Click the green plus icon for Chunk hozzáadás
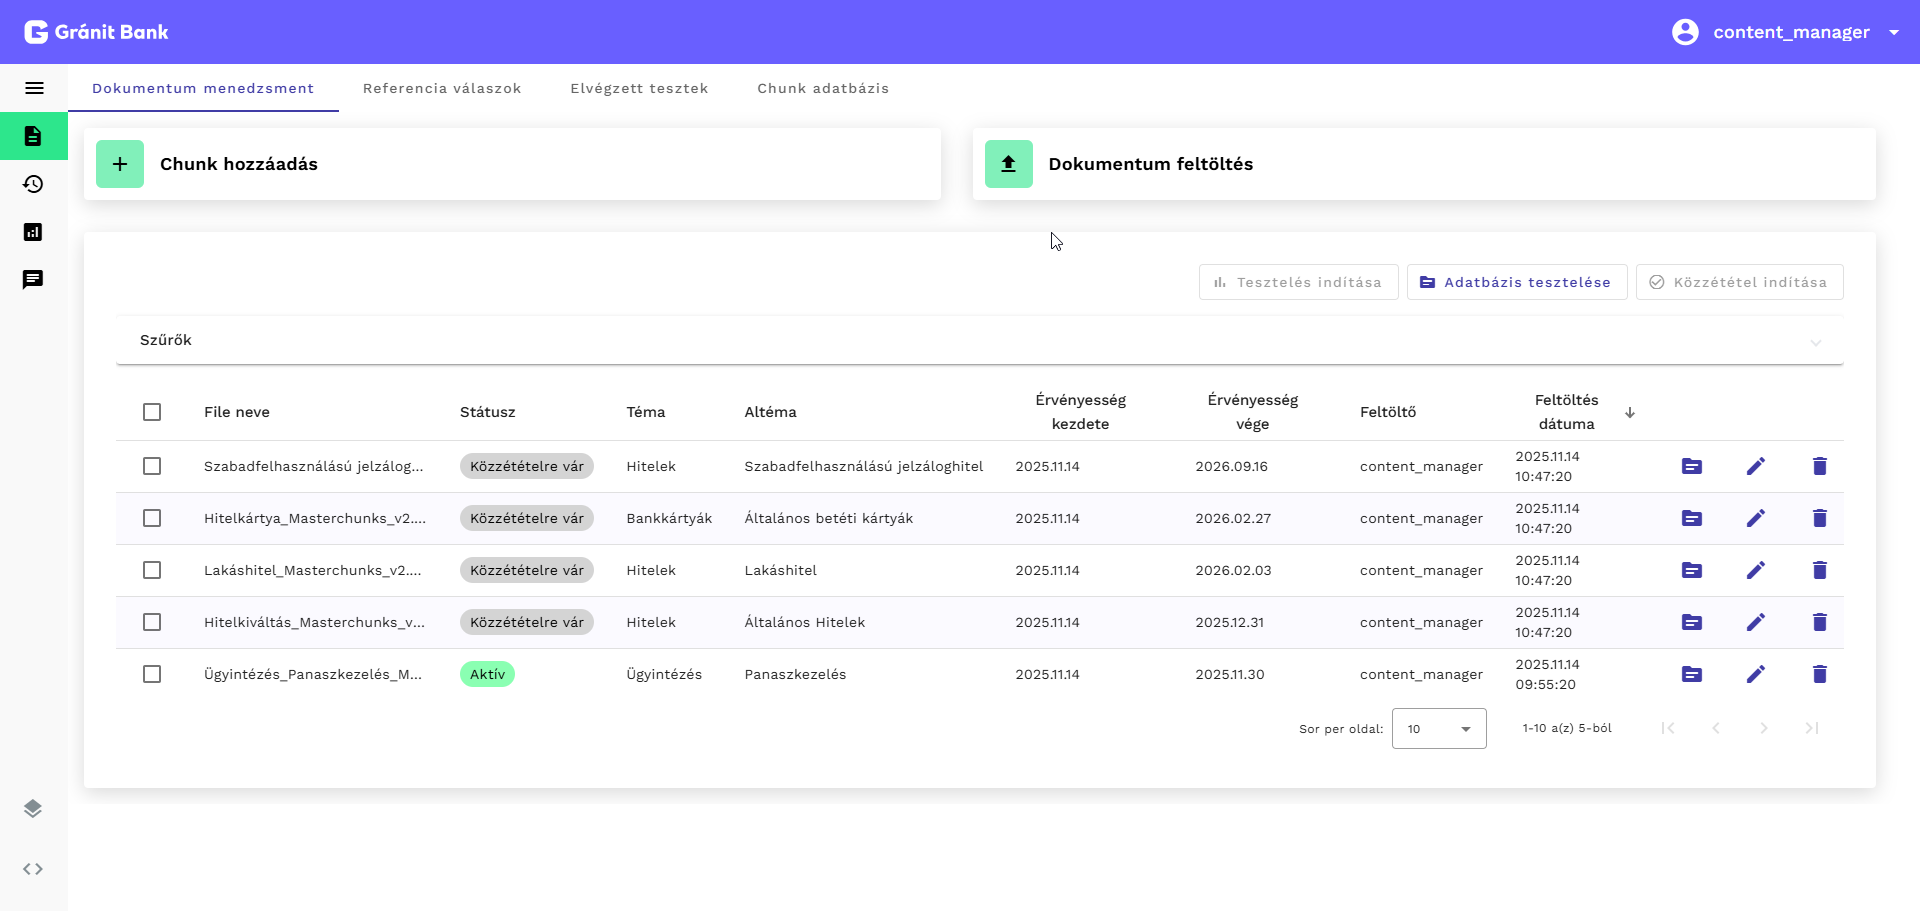Screen dimensions: 1920x911 click(120, 164)
